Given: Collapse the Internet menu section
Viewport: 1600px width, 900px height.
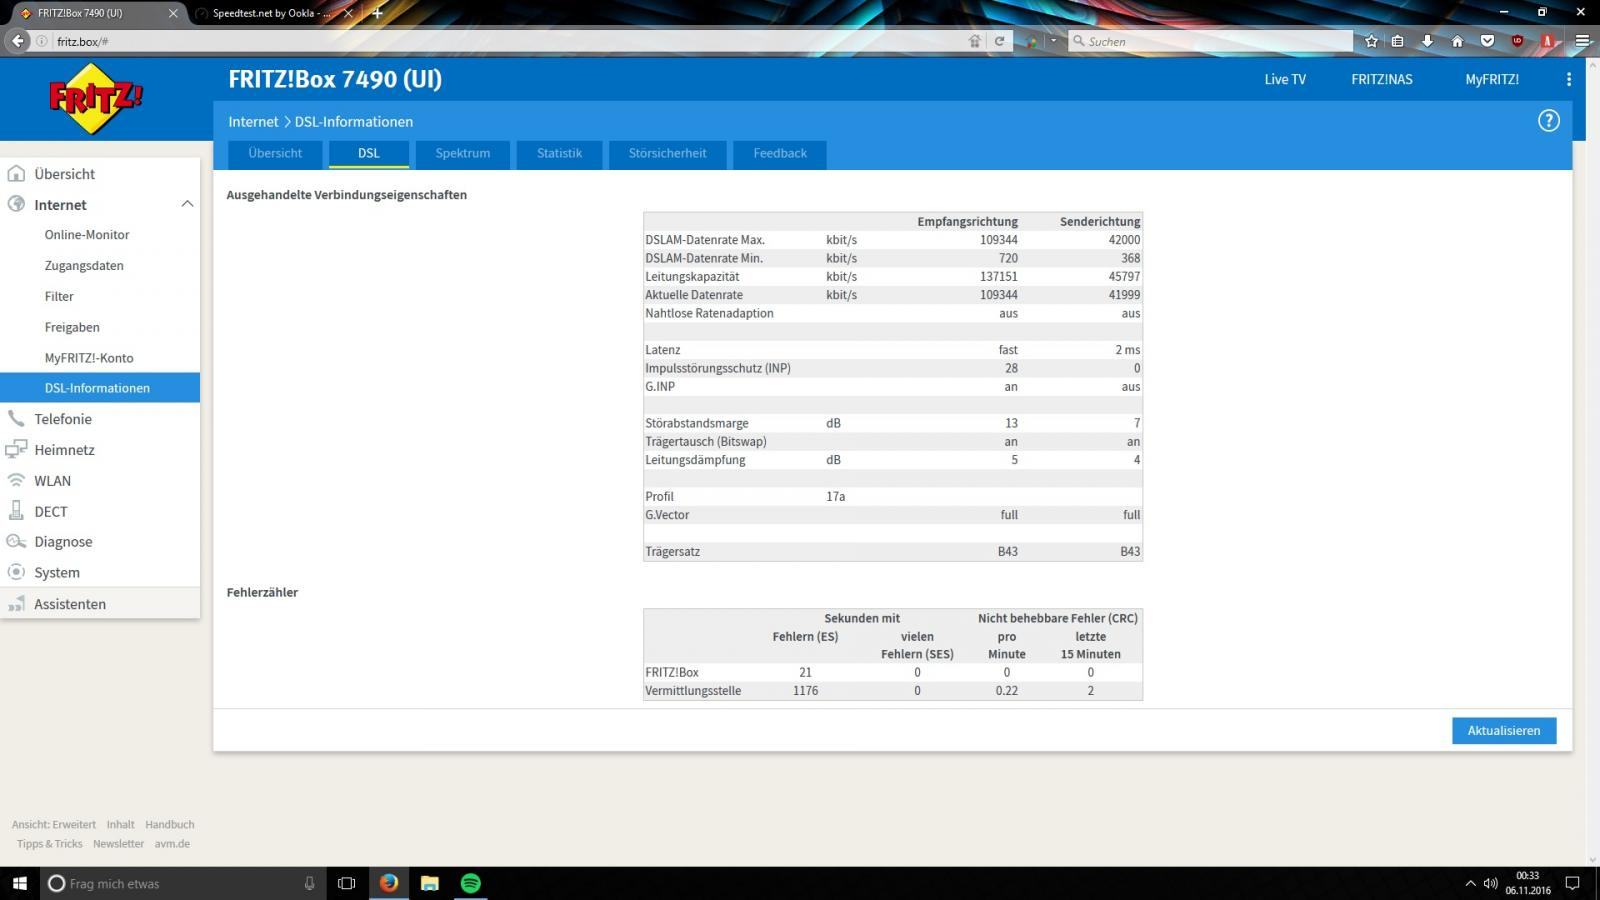Looking at the screenshot, I should coord(187,204).
